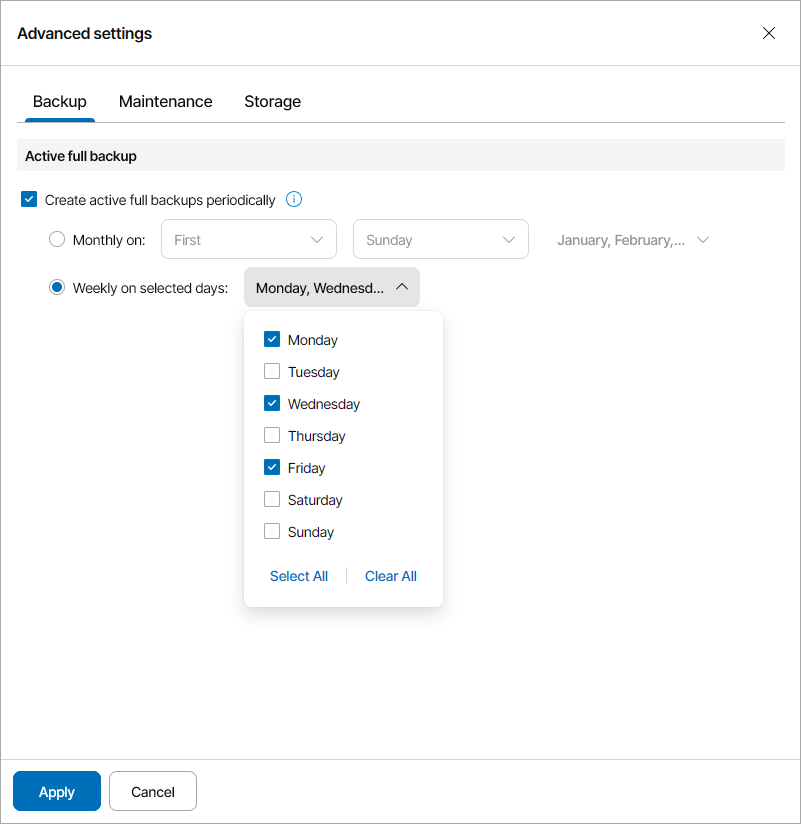Check the Tuesday checkbox
The image size is (801, 824).
point(272,372)
